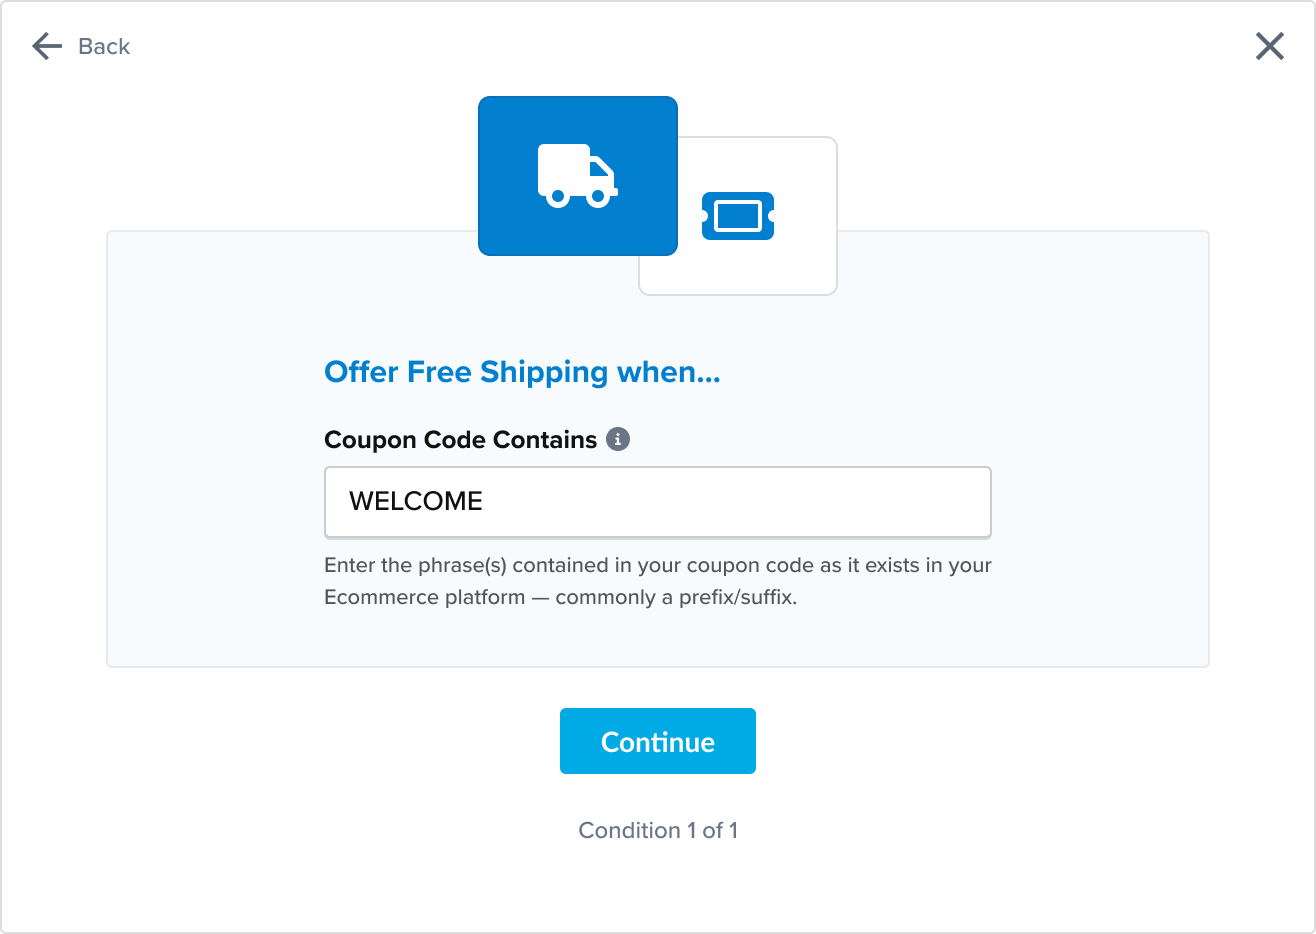
Task: Click the Back text label
Action: click(x=104, y=47)
